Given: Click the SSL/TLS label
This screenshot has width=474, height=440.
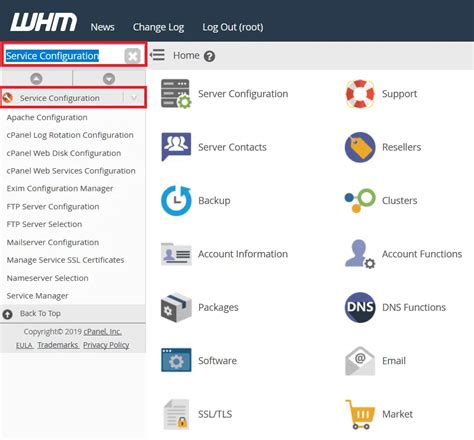Looking at the screenshot, I should point(215,414).
